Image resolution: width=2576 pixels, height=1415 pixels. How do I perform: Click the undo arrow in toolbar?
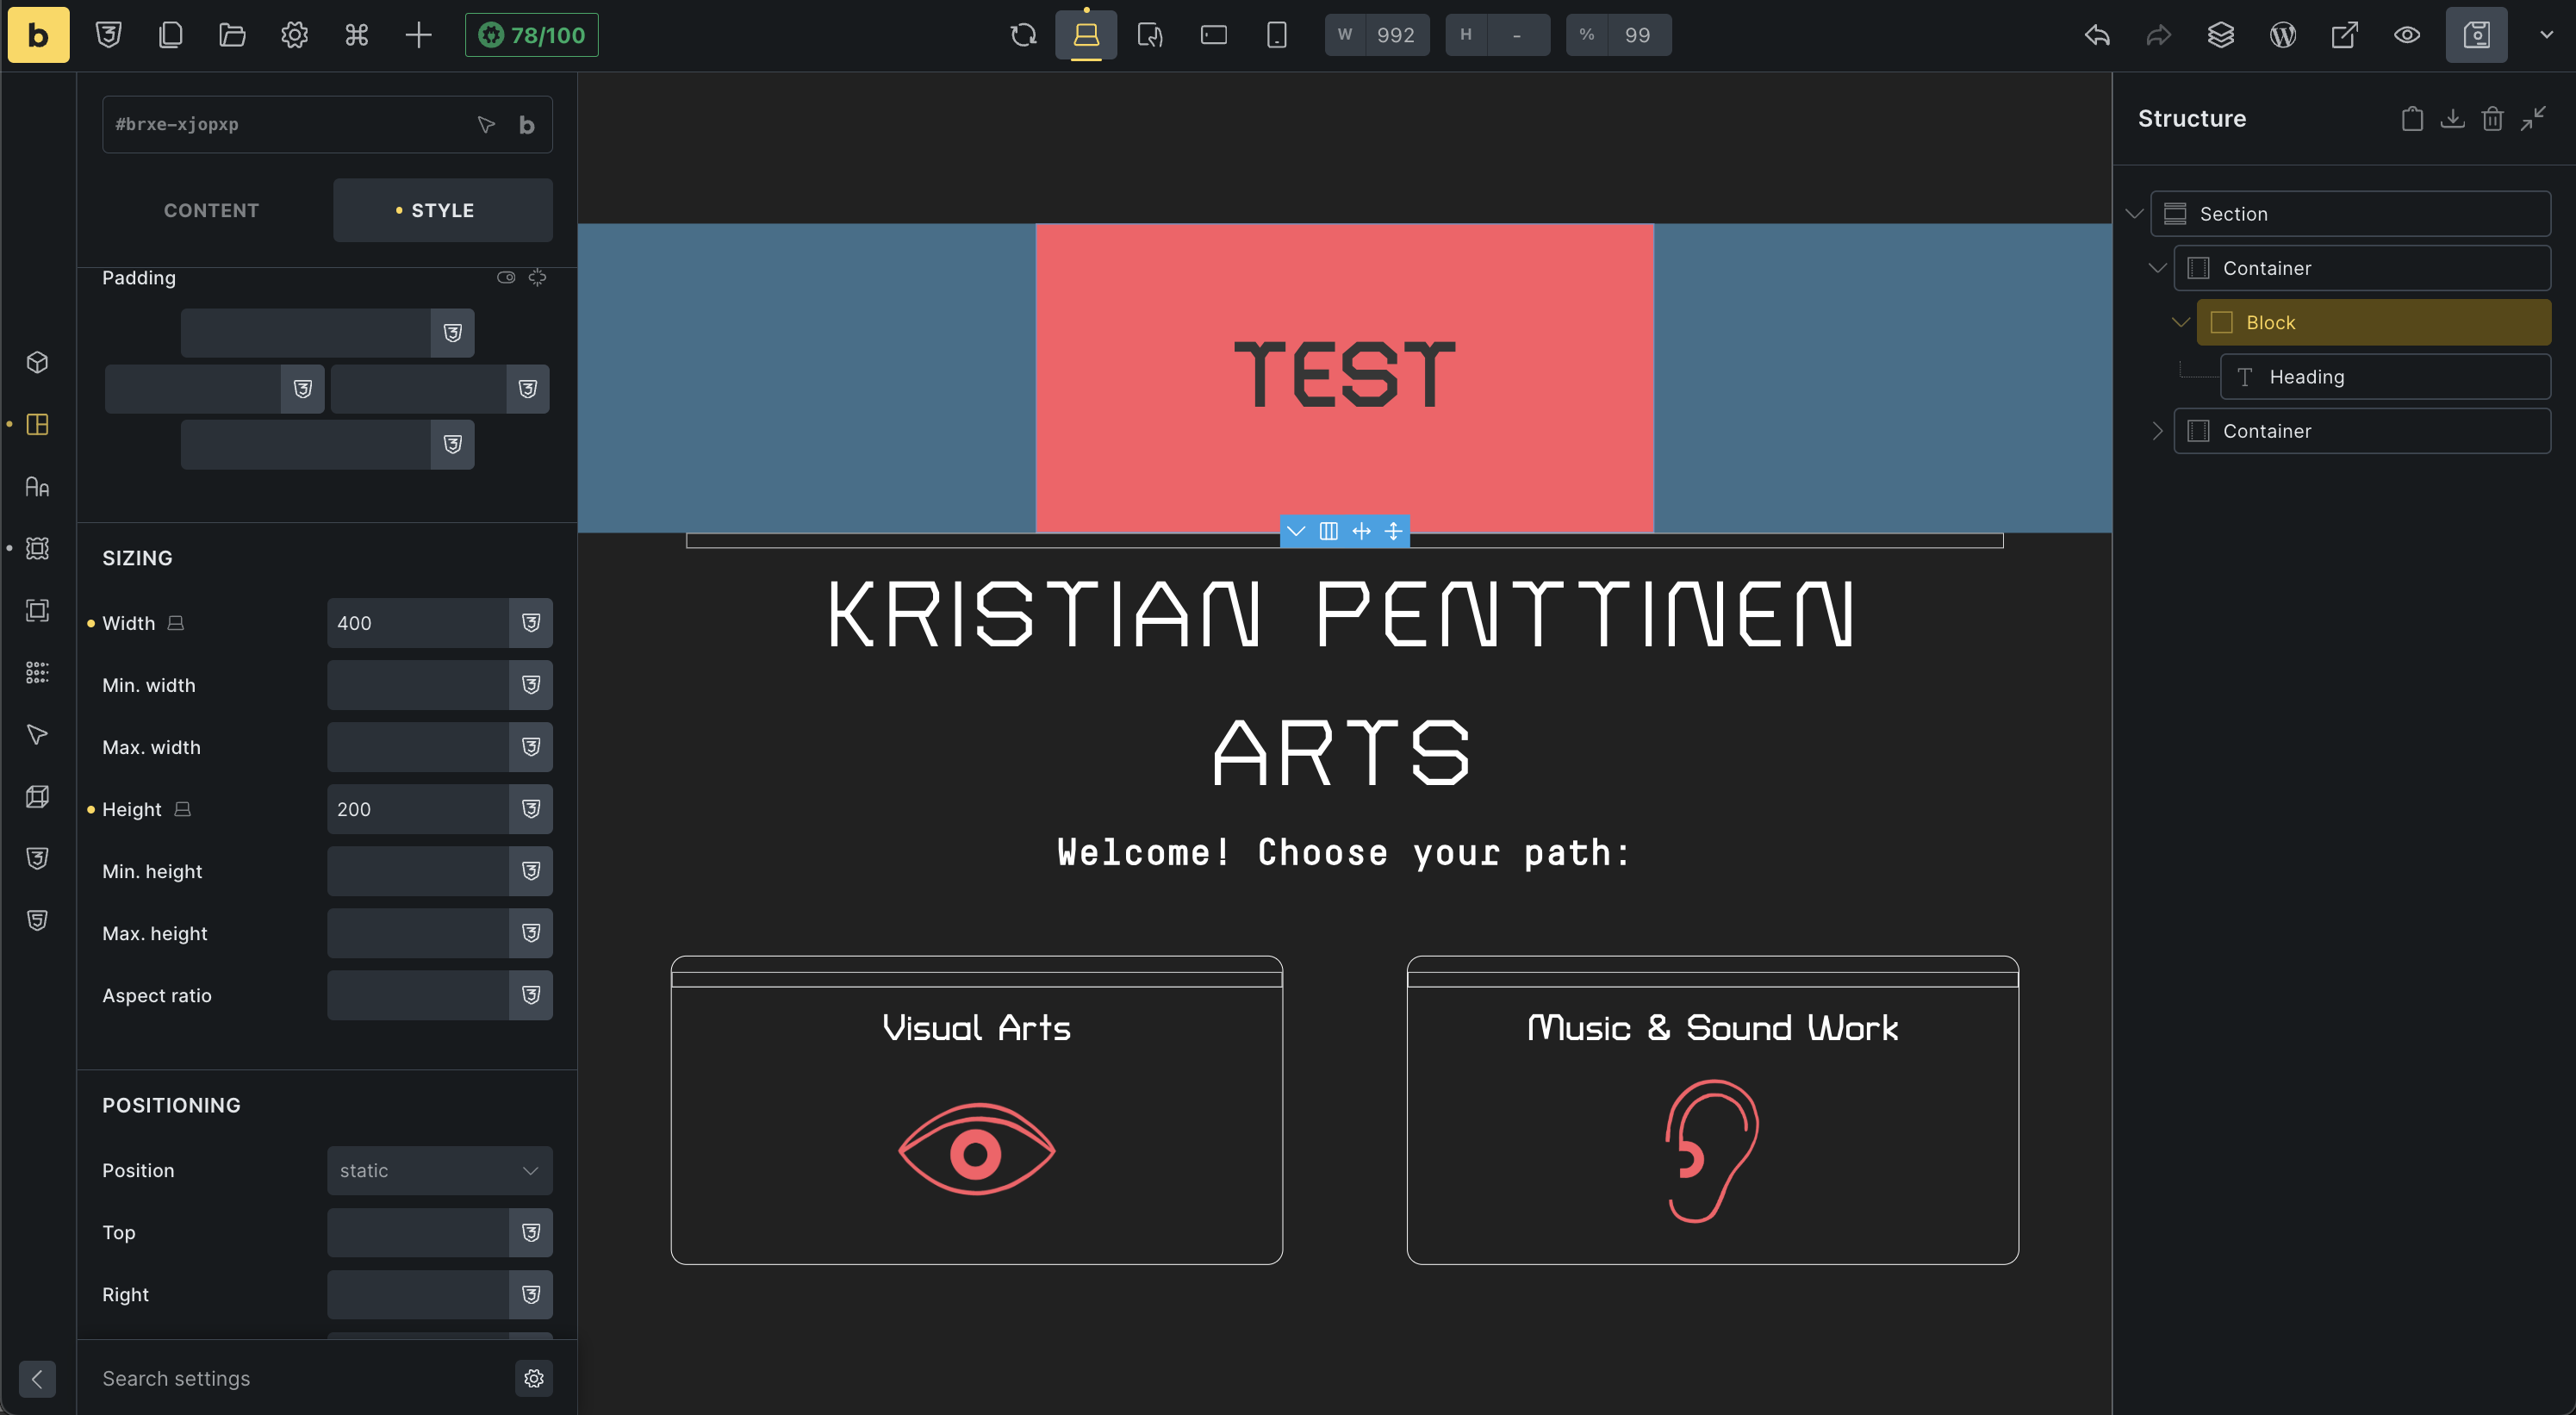pos(2097,35)
